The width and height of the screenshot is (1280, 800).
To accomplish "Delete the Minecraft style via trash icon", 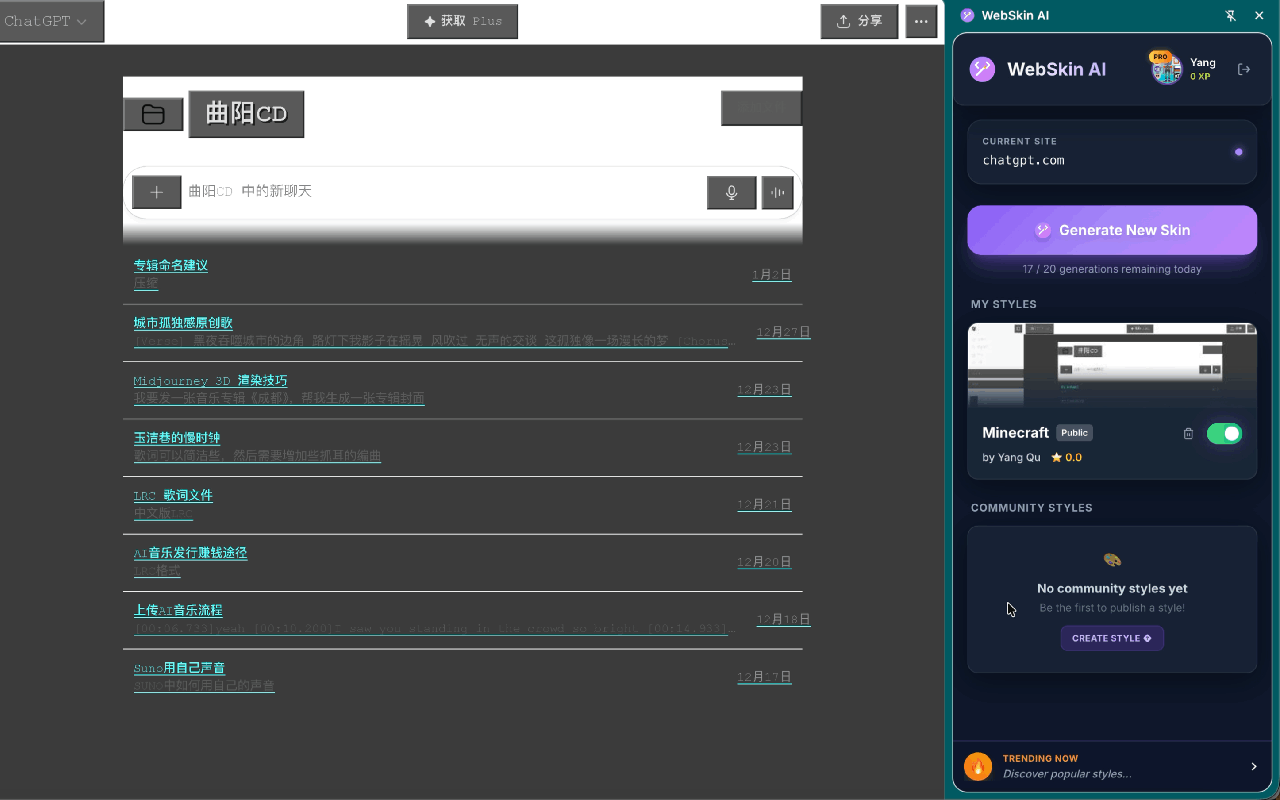I will (x=1188, y=432).
